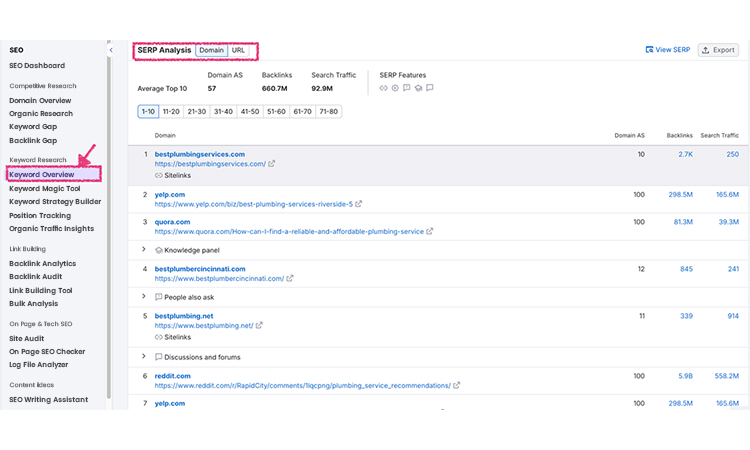Click reddit.com domain link
Screen dimensions: 750x450
173,376
